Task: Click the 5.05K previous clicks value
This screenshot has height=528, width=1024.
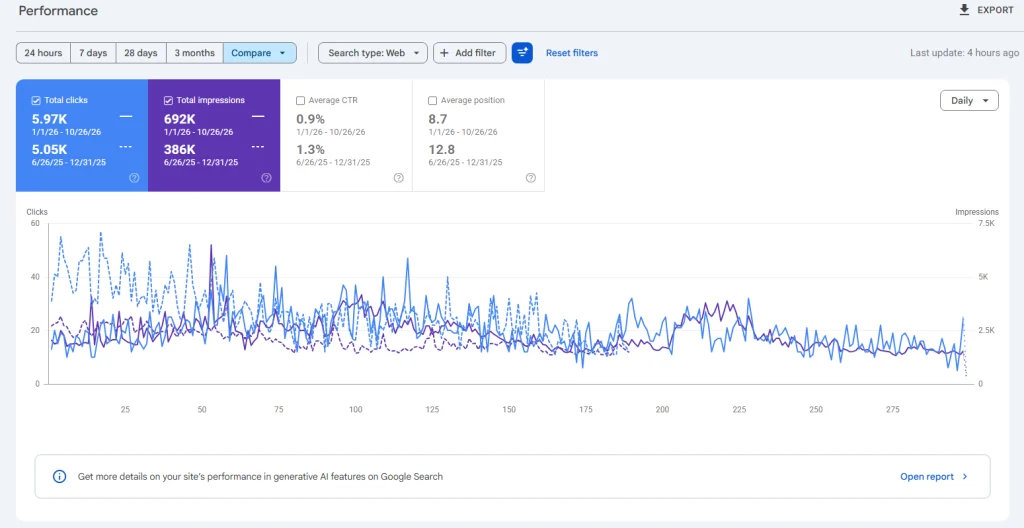Action: click(50, 150)
